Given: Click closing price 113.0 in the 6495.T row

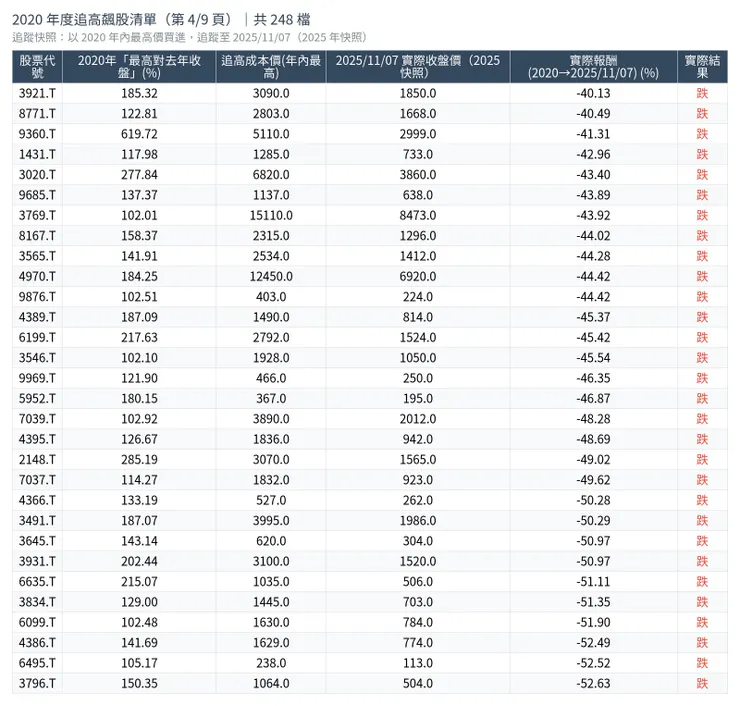Looking at the screenshot, I should [418, 663].
